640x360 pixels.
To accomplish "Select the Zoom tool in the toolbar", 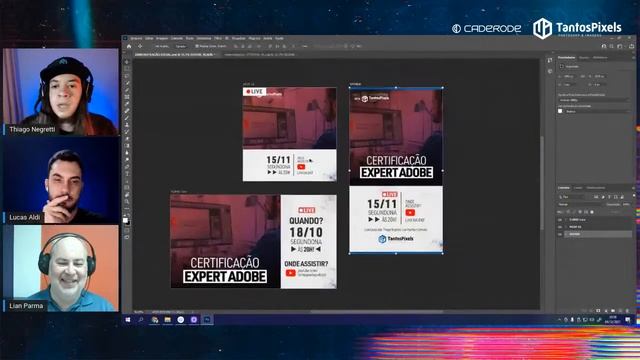I will pos(127,201).
